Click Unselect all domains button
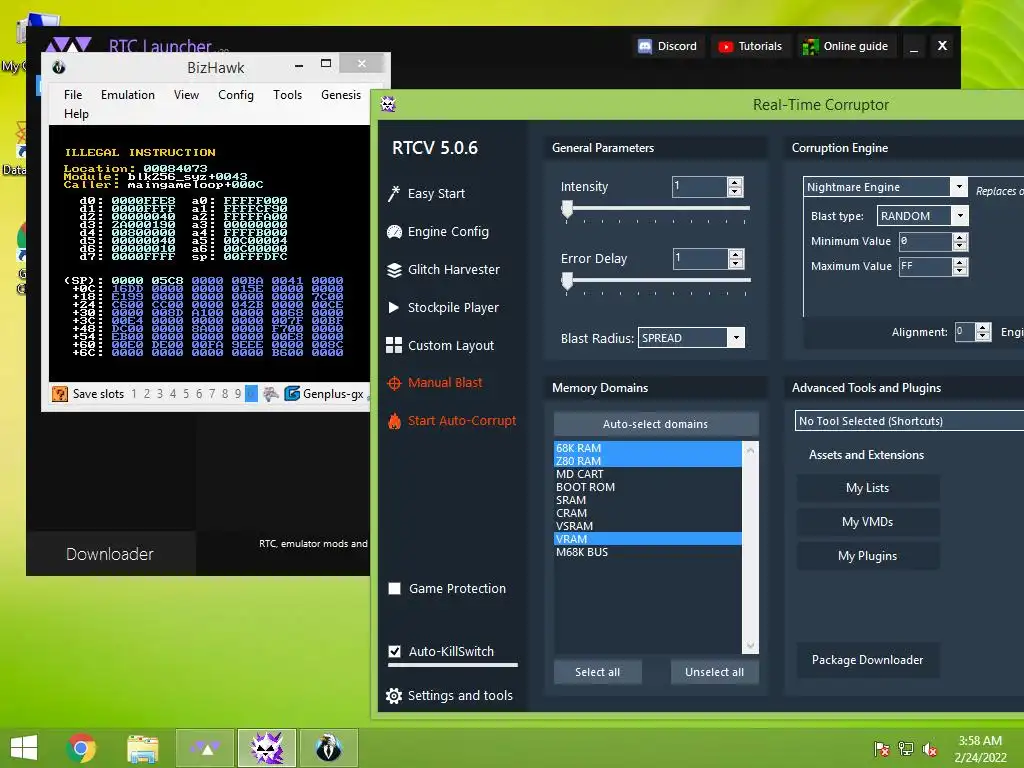1024x768 pixels. [714, 672]
